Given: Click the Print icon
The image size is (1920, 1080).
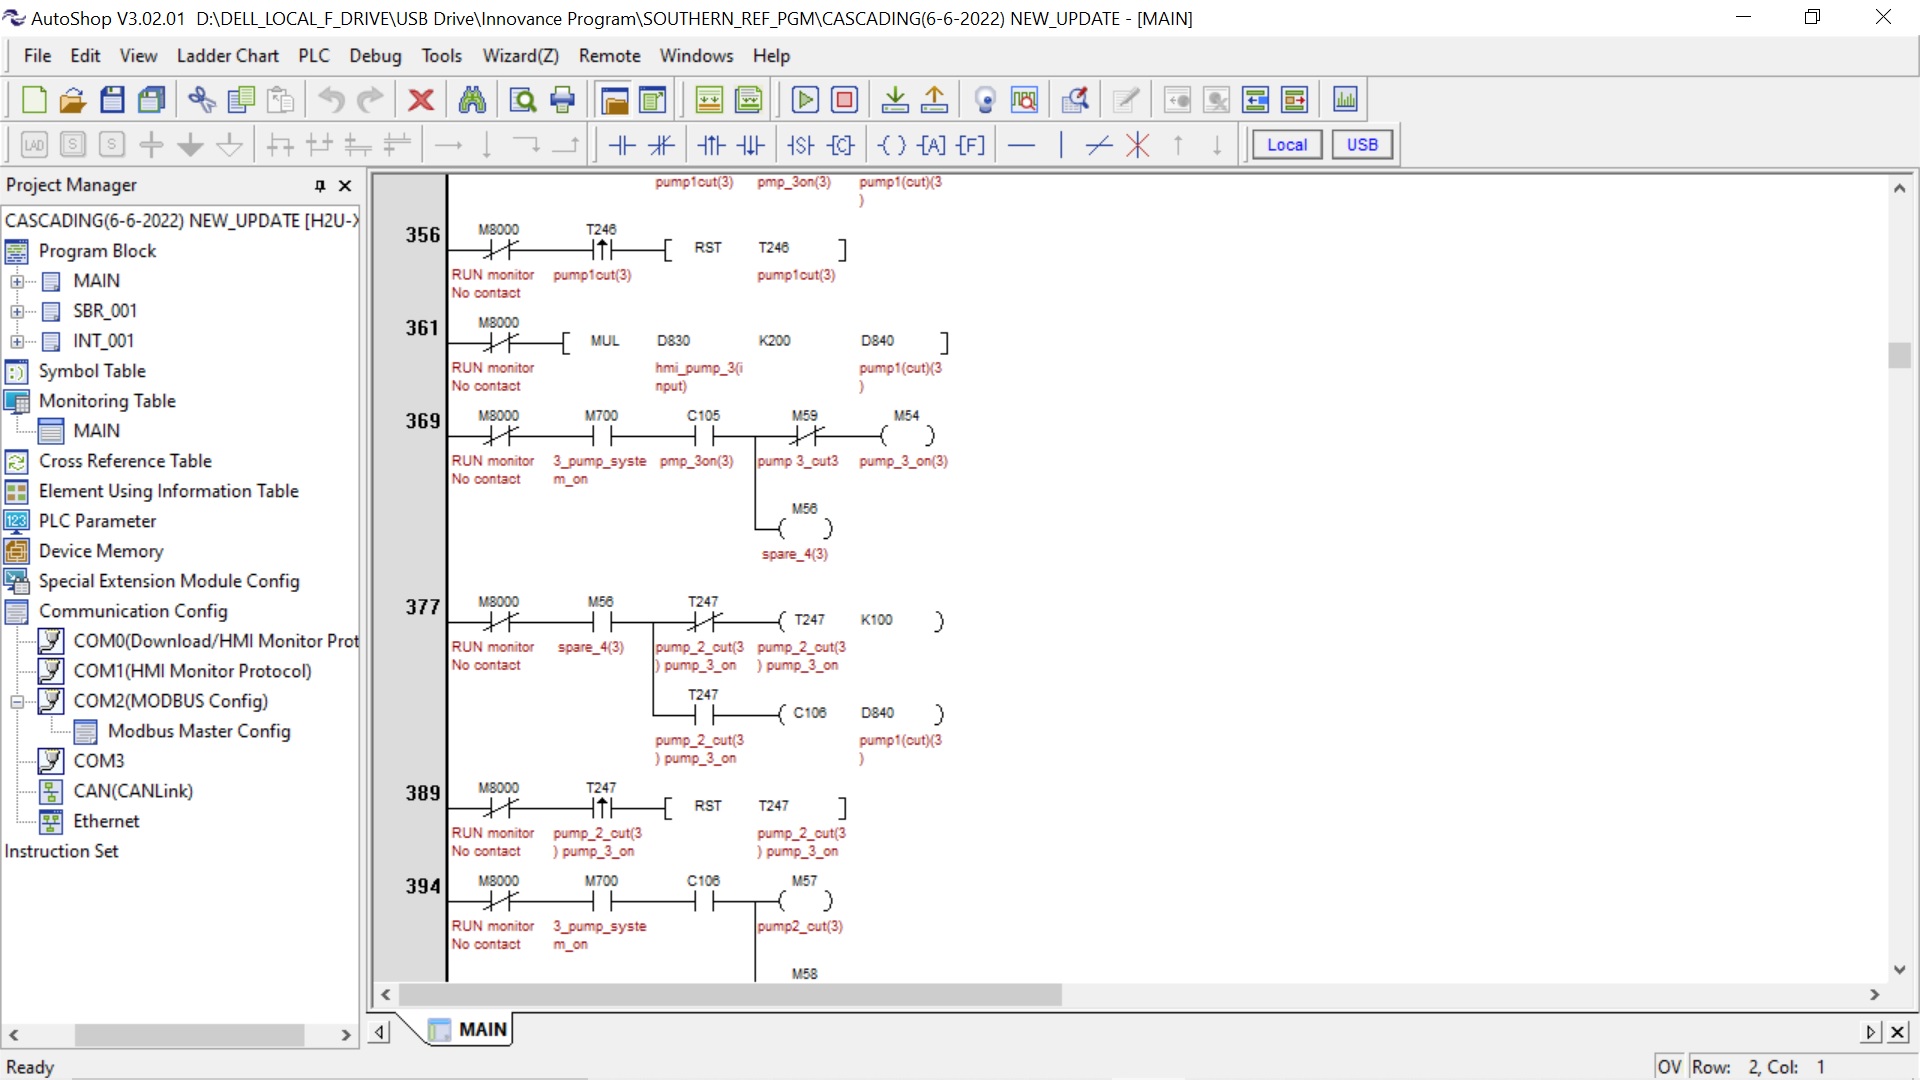Looking at the screenshot, I should click(x=563, y=100).
